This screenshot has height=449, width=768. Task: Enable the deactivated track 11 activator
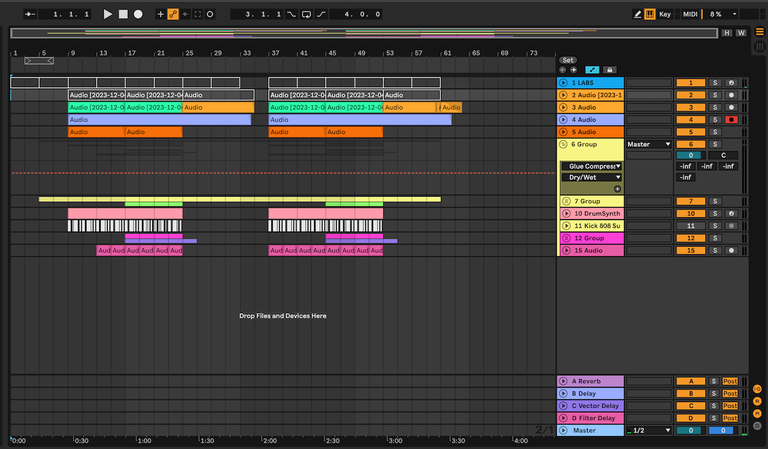691,226
